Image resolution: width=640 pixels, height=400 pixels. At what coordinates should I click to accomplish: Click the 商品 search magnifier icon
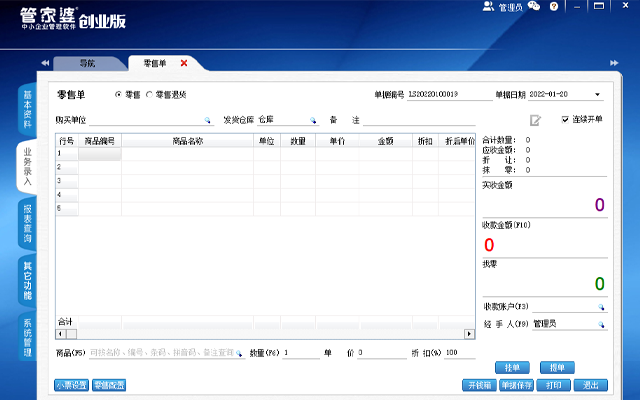(239, 353)
